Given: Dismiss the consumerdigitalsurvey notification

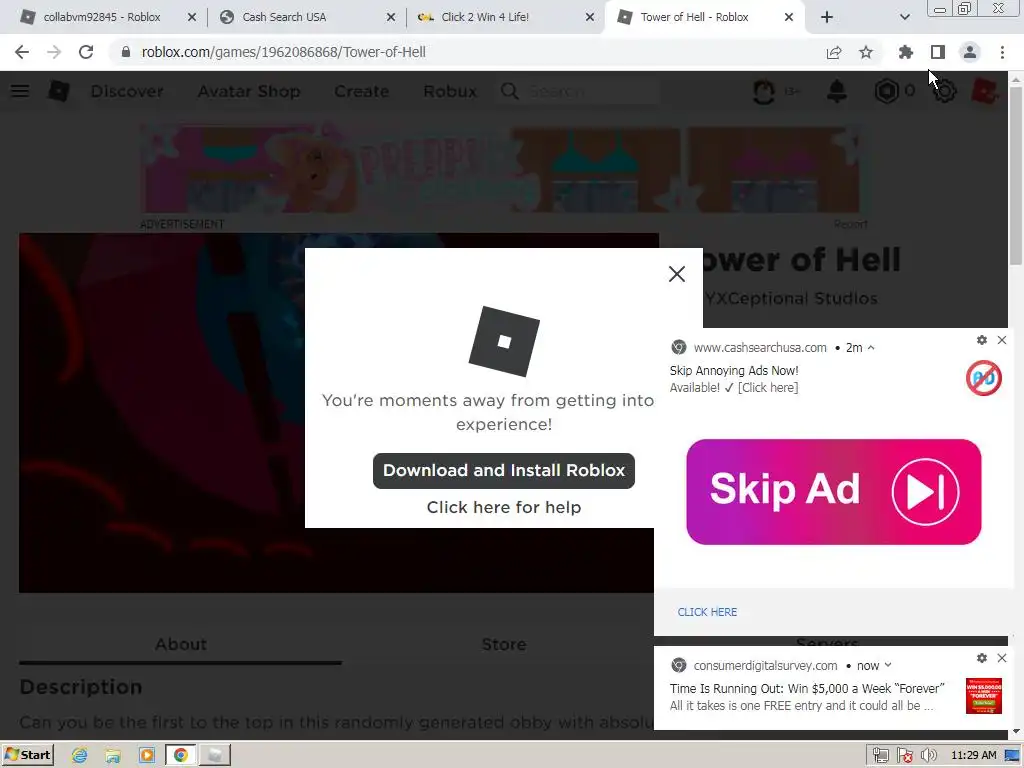Looking at the screenshot, I should pos(1002,658).
